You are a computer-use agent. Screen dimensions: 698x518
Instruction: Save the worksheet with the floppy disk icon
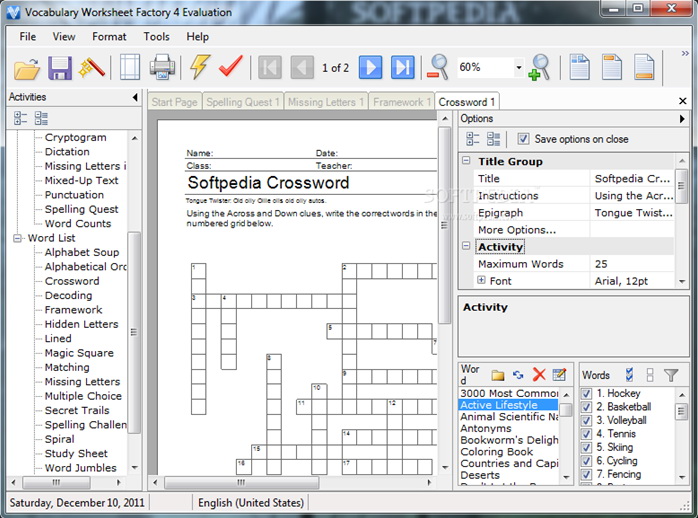pyautogui.click(x=60, y=68)
